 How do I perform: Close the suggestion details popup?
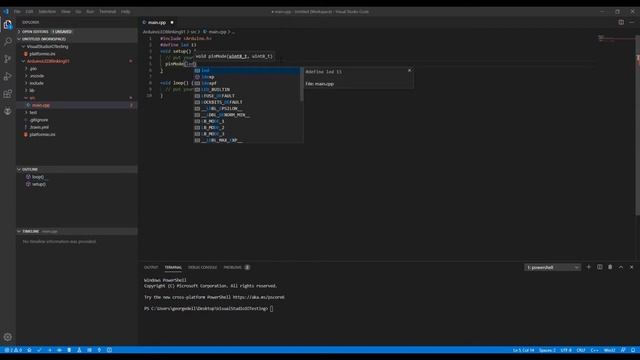(409, 70)
